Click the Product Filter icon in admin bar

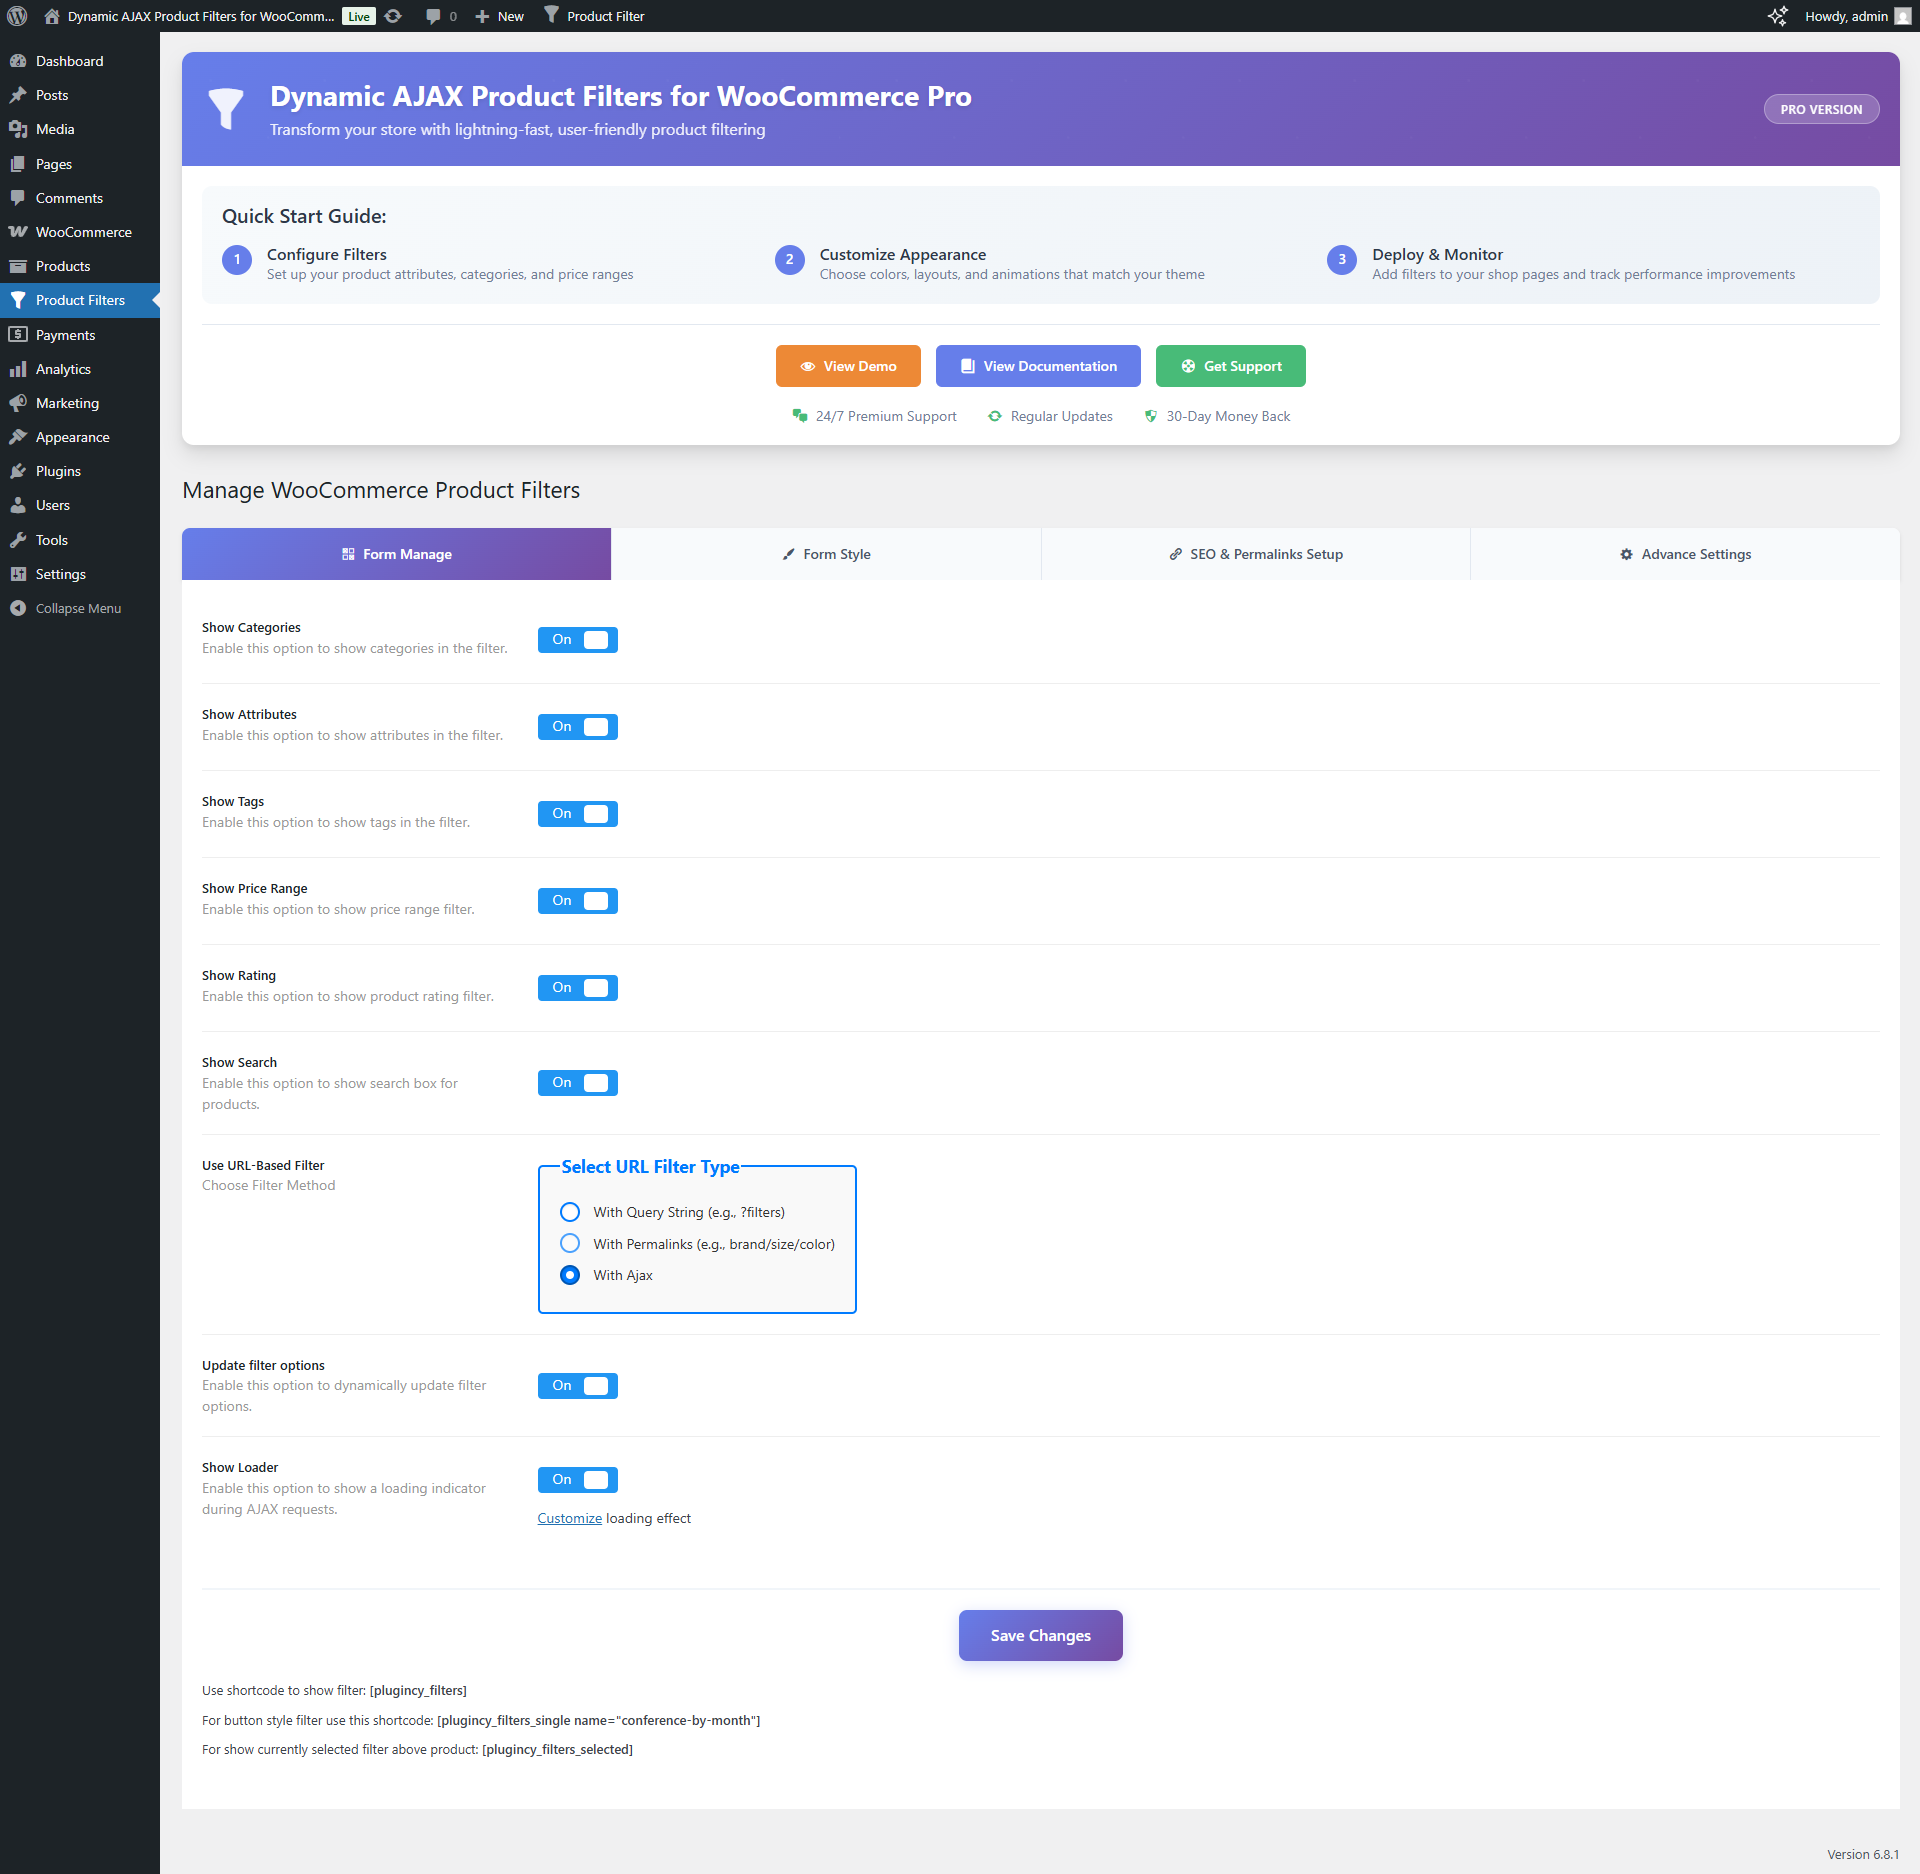[552, 15]
